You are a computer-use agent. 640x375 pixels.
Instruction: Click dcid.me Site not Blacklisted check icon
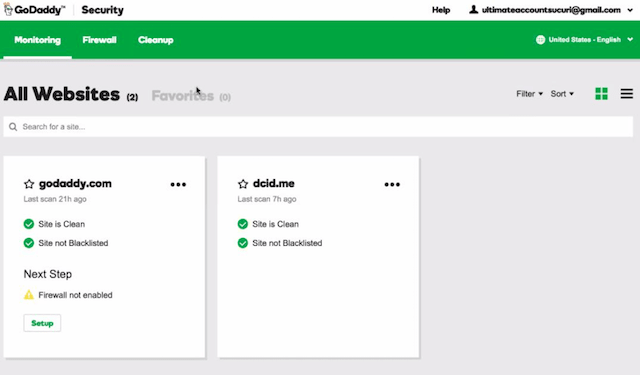click(242, 243)
